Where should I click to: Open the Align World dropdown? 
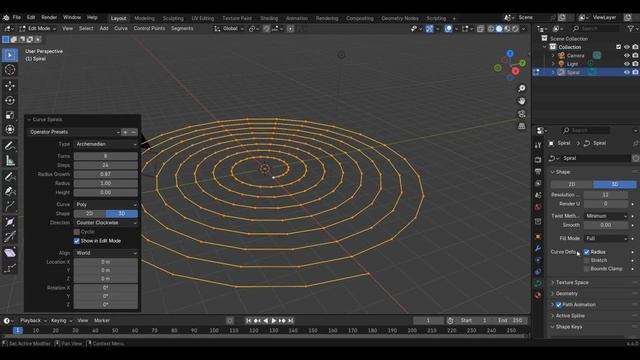106,253
